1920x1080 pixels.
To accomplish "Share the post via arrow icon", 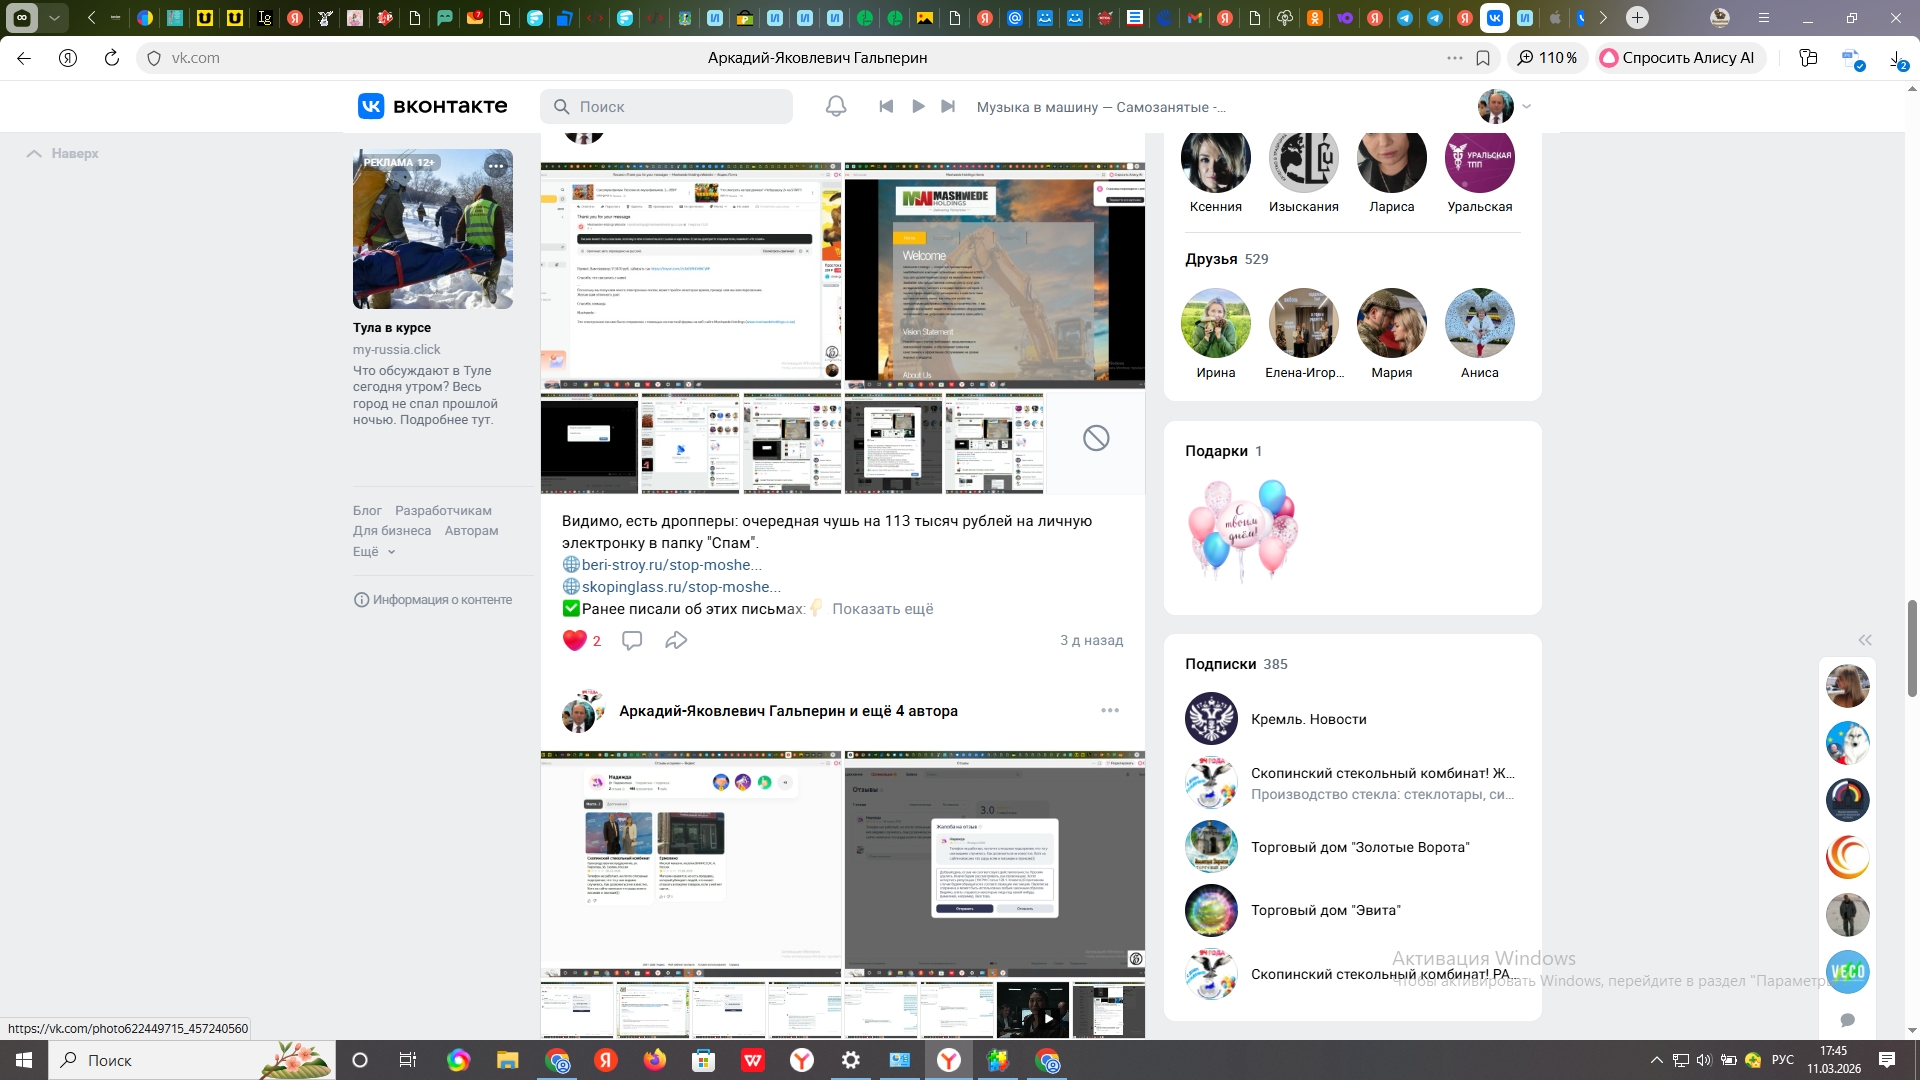I will click(676, 640).
